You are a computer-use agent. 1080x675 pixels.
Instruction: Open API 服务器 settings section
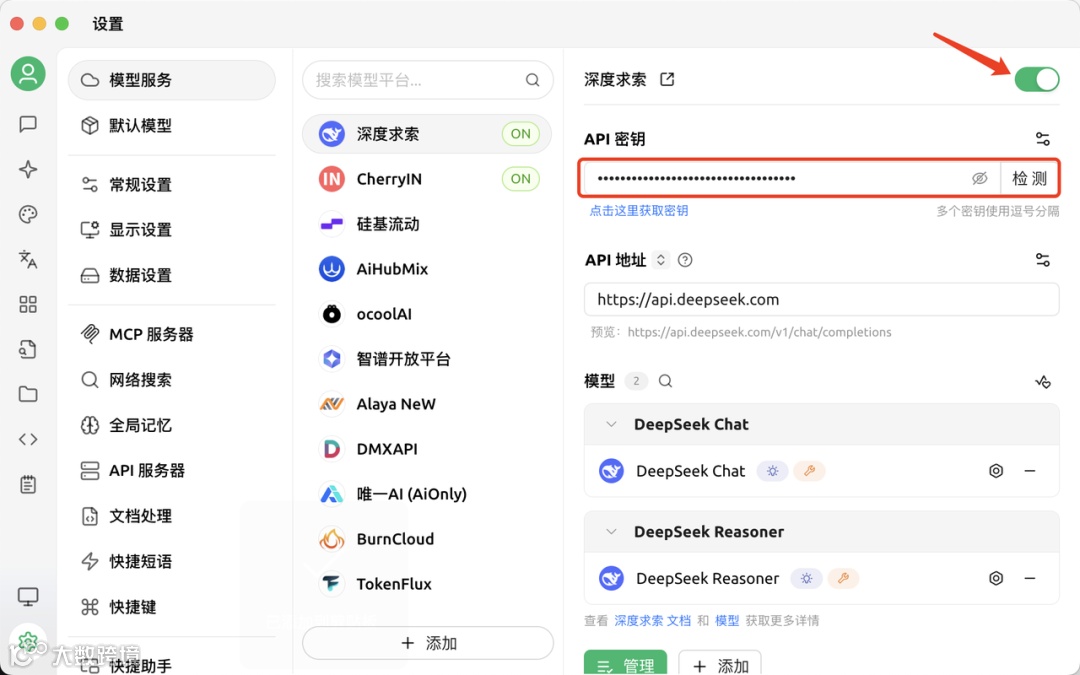(x=172, y=470)
